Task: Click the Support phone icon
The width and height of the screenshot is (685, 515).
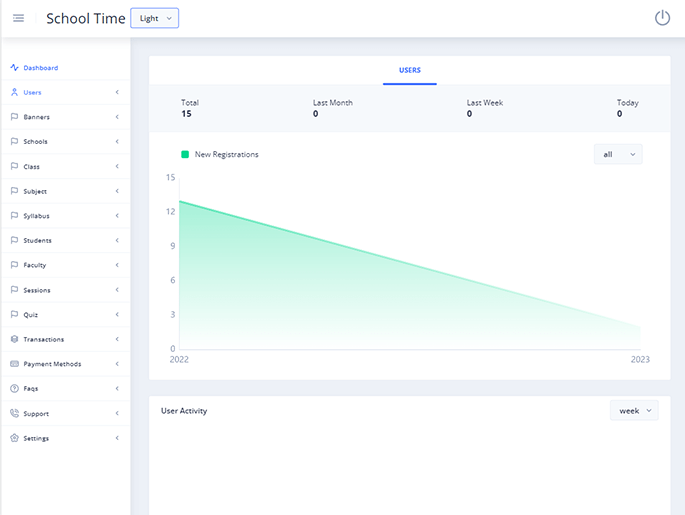Action: pyautogui.click(x=14, y=413)
